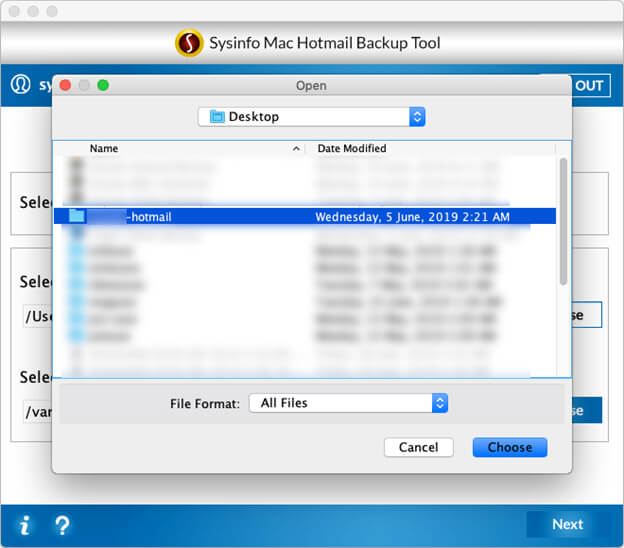624x548 pixels.
Task: Click the partially hidden OUT button
Action: click(590, 85)
